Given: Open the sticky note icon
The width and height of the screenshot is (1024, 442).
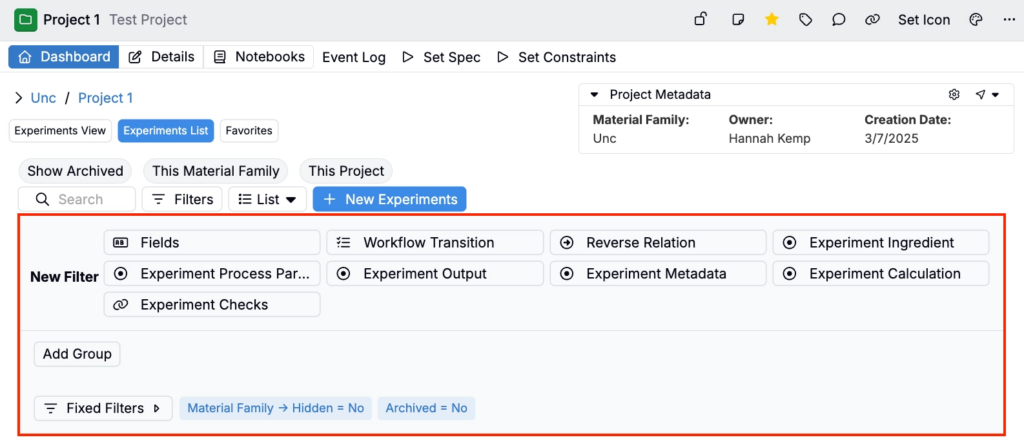Looking at the screenshot, I should pyautogui.click(x=737, y=19).
